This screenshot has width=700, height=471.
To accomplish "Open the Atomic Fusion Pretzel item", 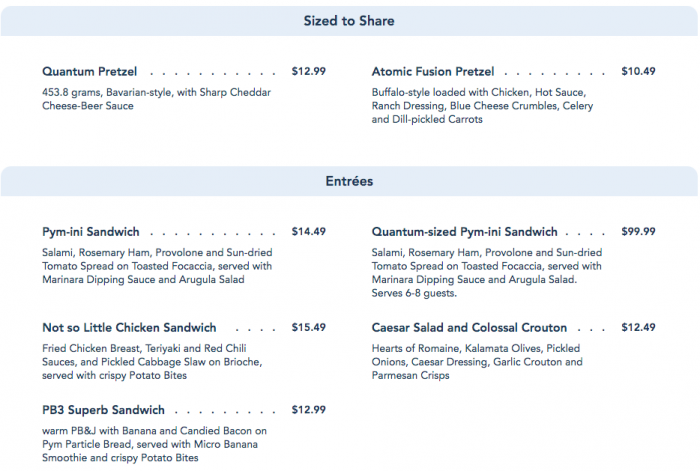I will point(433,72).
